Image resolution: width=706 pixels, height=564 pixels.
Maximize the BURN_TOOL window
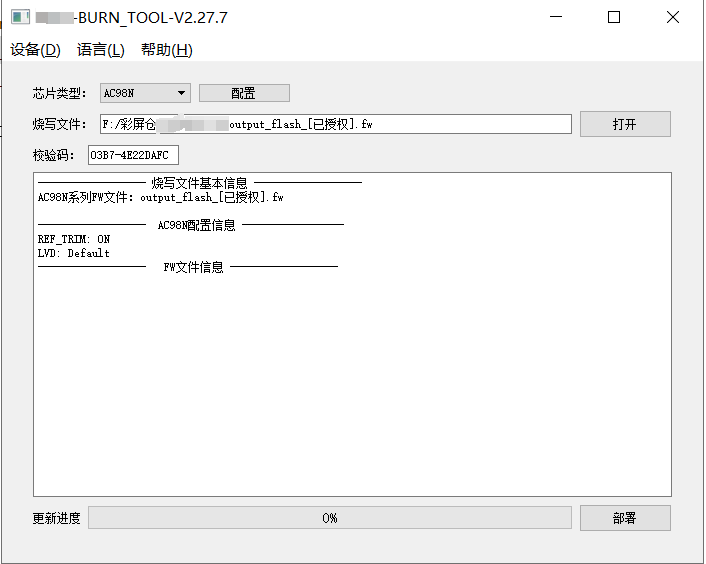click(x=614, y=17)
